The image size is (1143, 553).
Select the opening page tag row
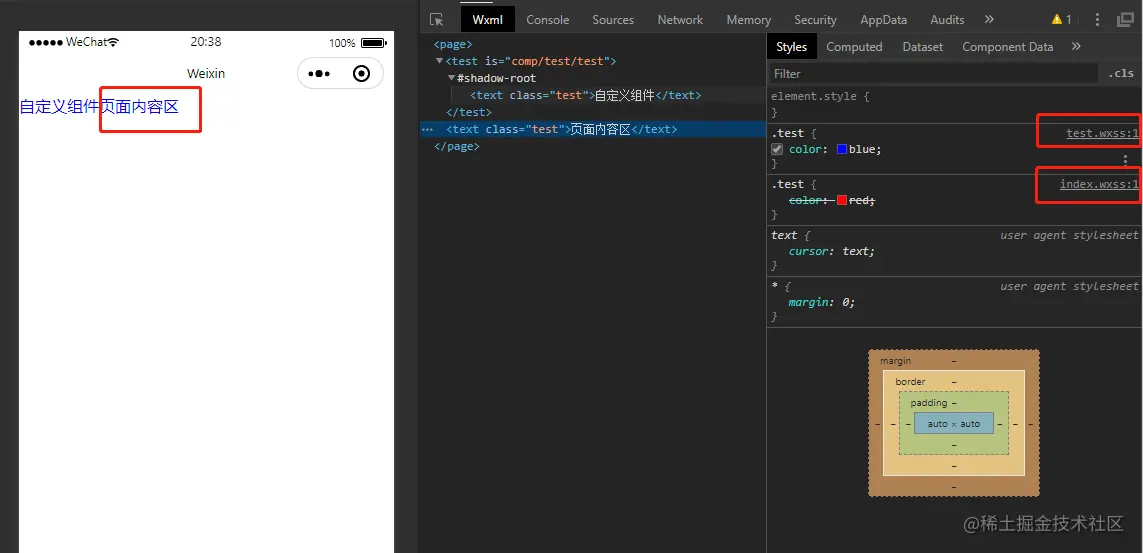click(453, 44)
